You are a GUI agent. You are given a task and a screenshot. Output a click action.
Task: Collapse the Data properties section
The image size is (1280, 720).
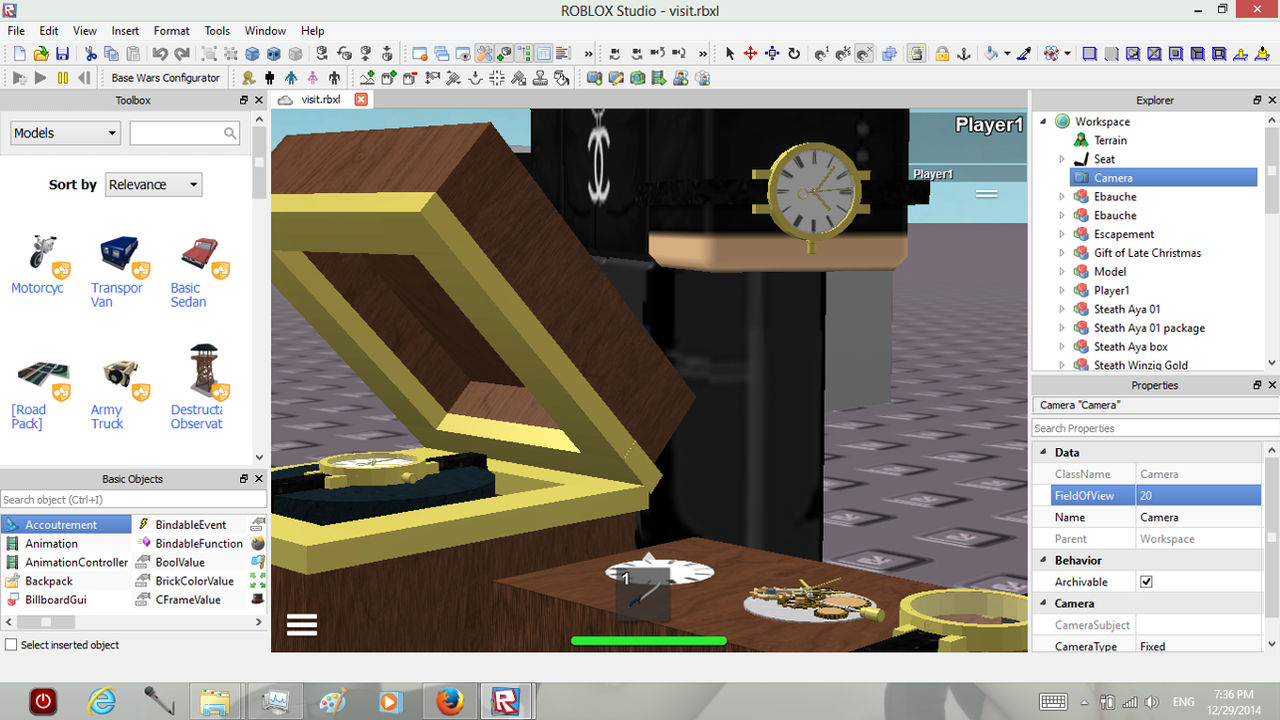pyautogui.click(x=1041, y=453)
